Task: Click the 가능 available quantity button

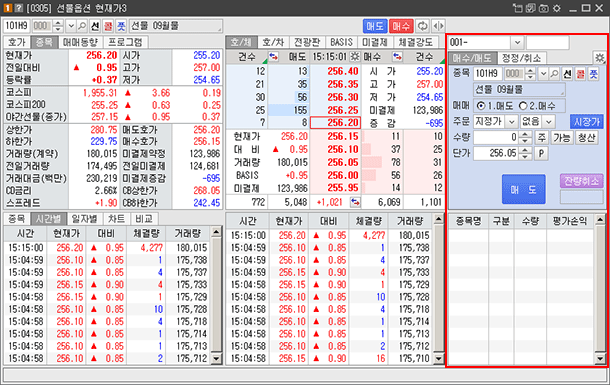Action: click(x=561, y=137)
